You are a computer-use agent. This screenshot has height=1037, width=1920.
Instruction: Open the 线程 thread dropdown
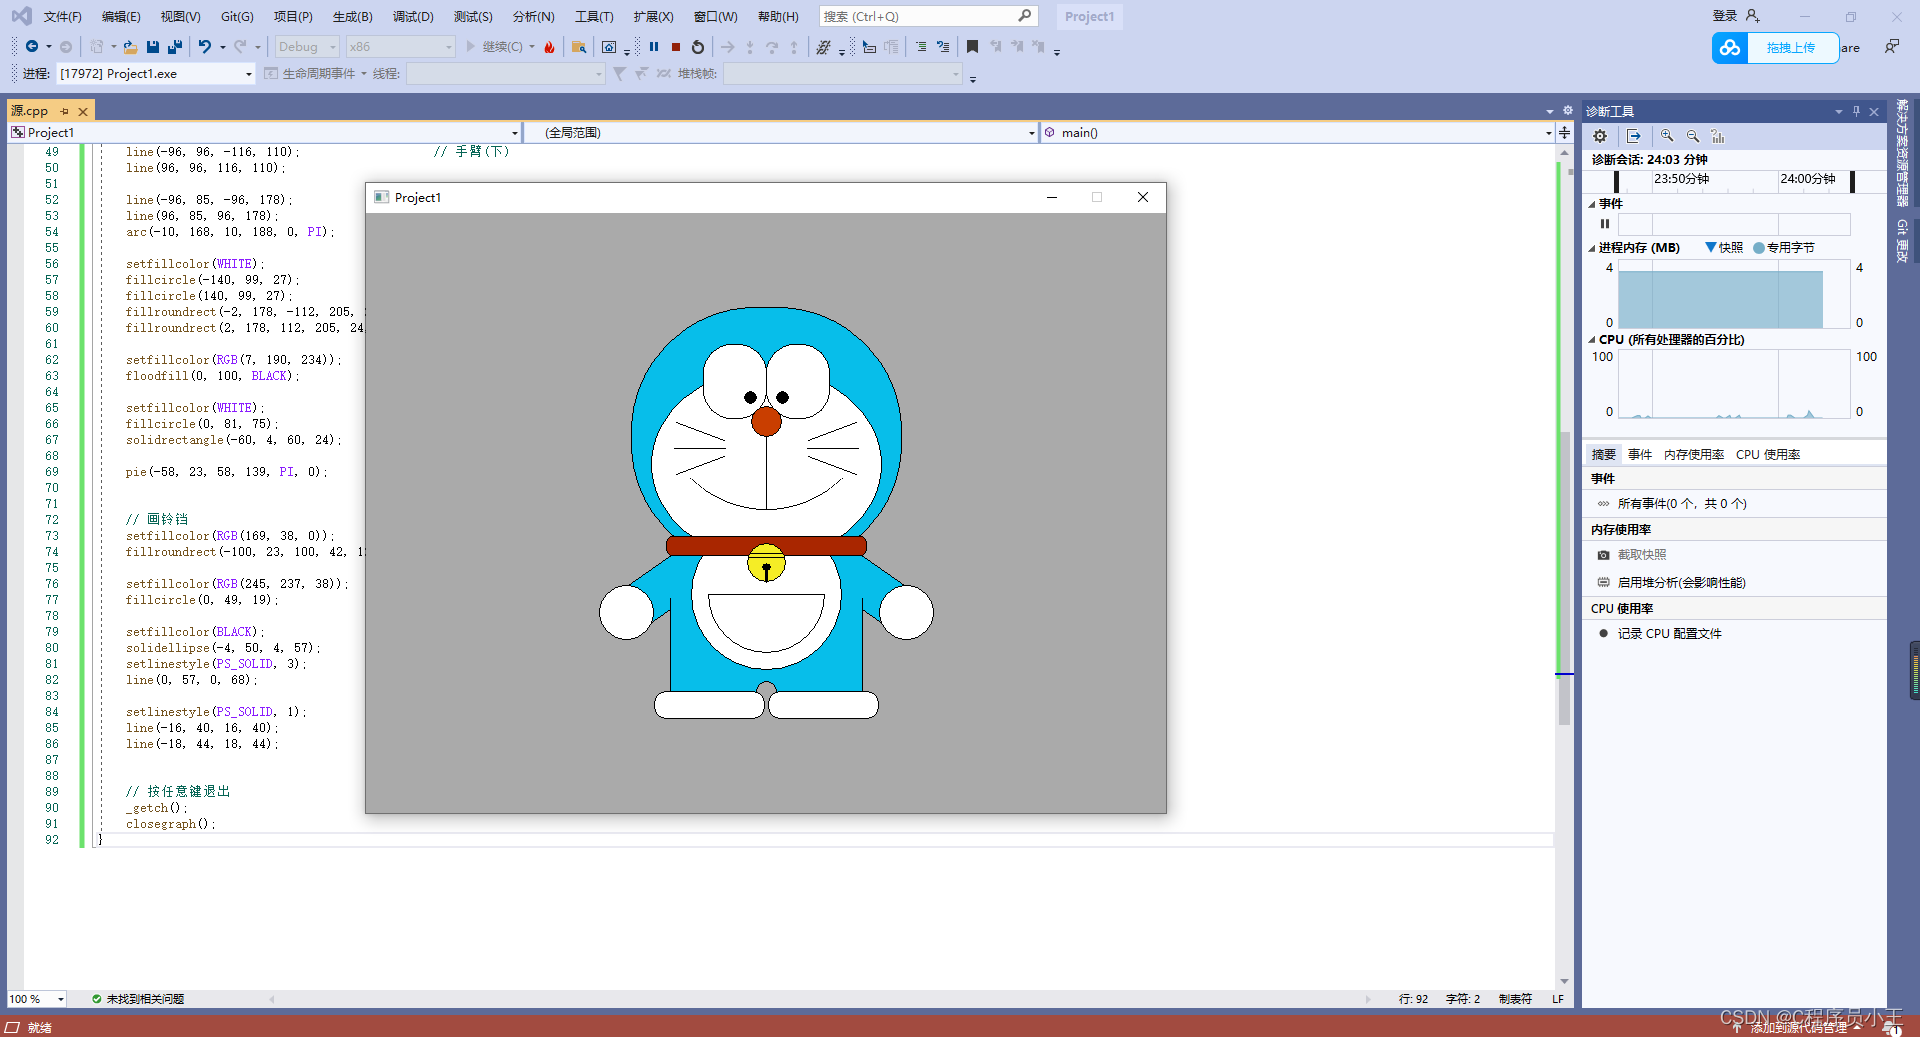pos(505,73)
